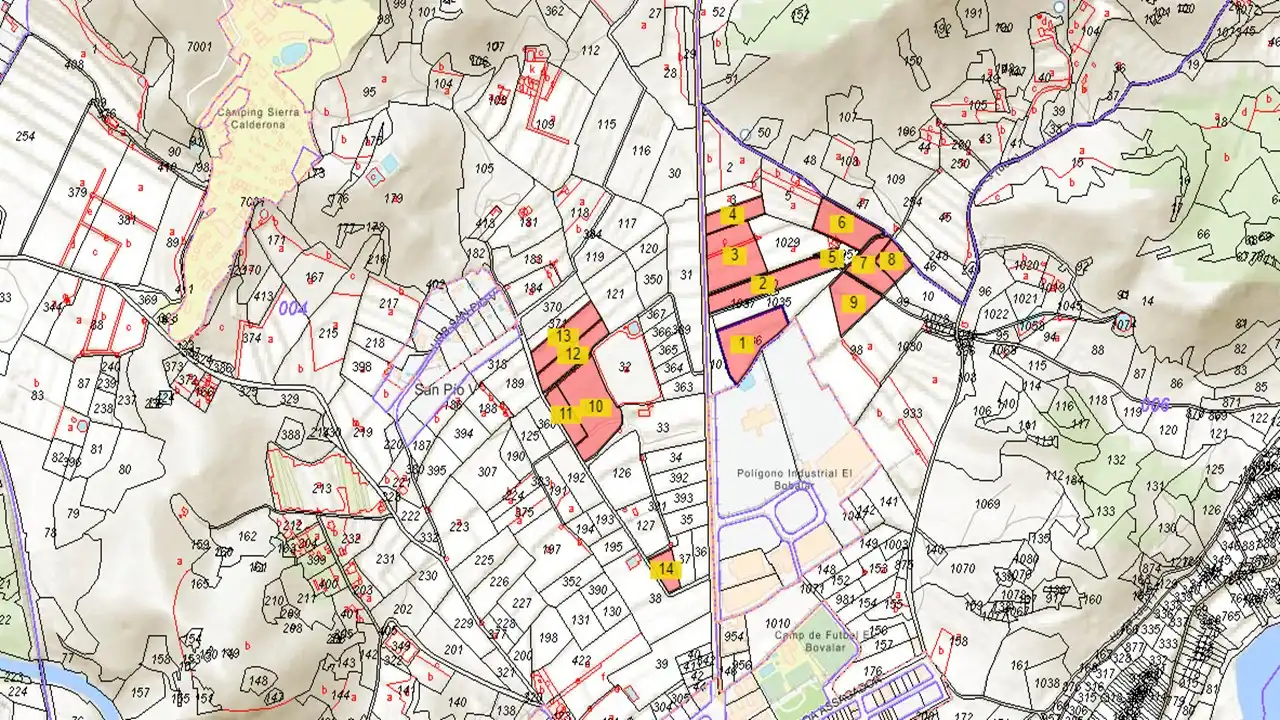Click parcel number 254

point(26,136)
